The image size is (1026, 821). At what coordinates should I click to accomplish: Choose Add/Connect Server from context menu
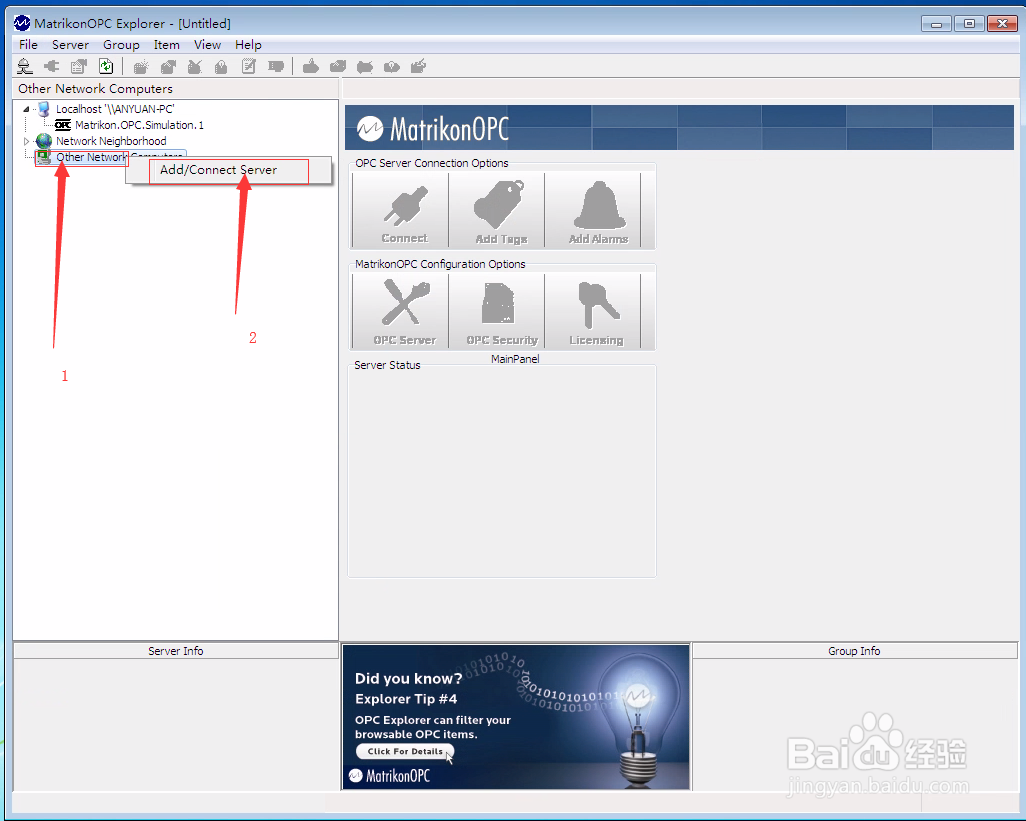coord(228,170)
